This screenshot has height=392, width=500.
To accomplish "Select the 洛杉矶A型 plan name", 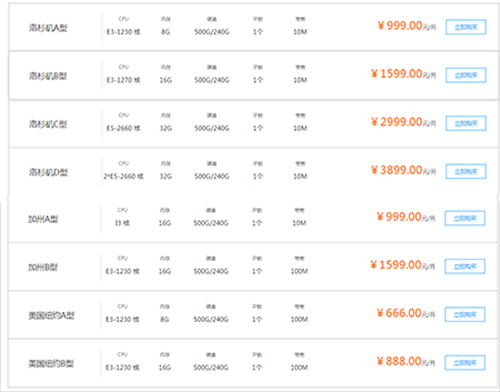I will [48, 28].
